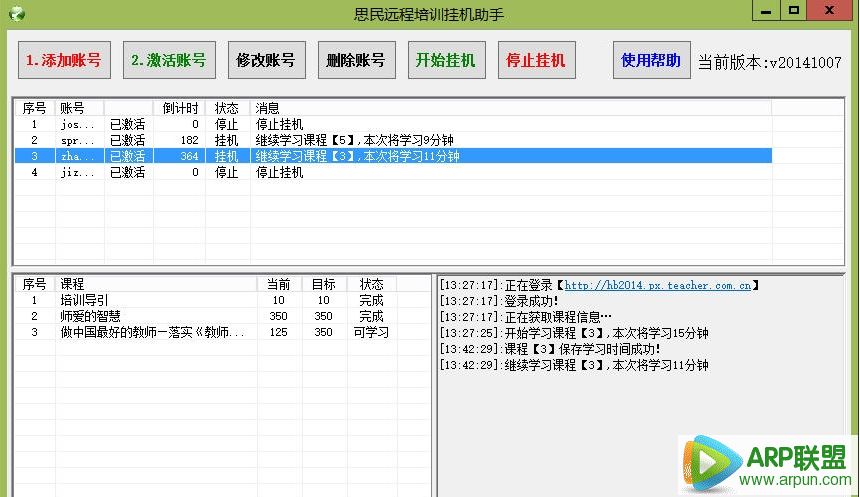Image resolution: width=860 pixels, height=497 pixels.
Task: Click log entry 登录成功!
Action: [x=499, y=301]
